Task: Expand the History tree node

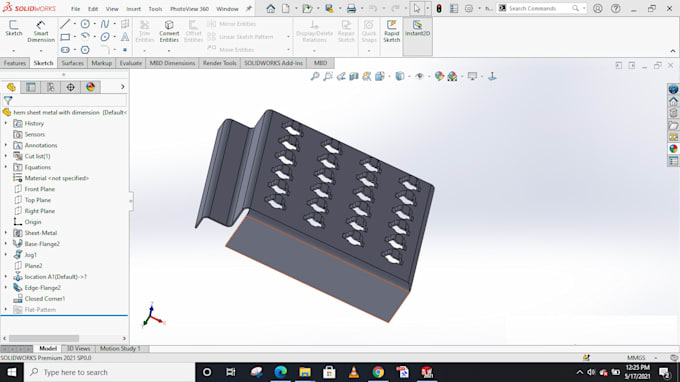Action: 6,124
